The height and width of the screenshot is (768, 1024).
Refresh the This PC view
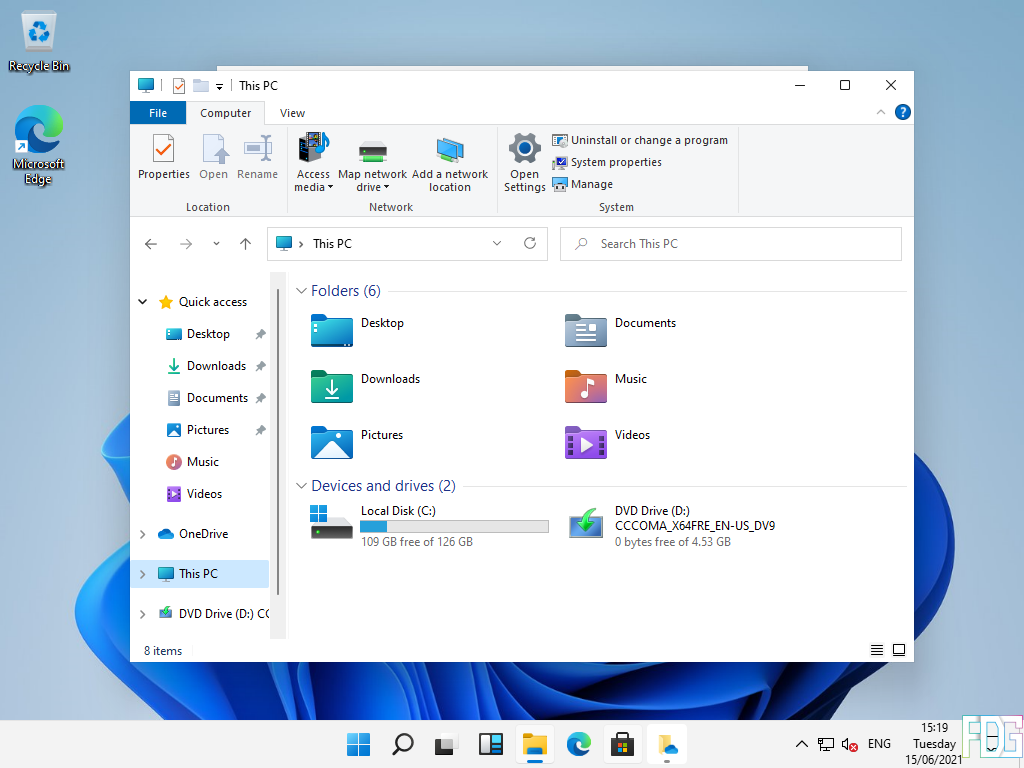pos(530,244)
